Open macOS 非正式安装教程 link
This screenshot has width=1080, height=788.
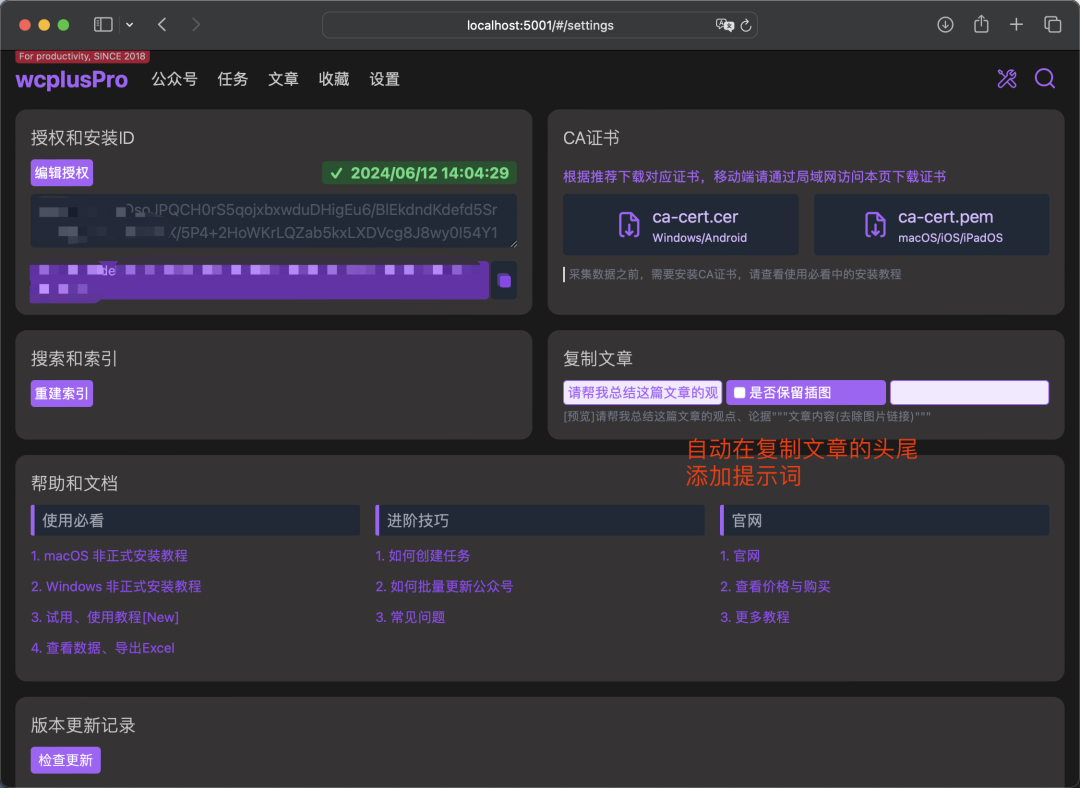click(109, 556)
